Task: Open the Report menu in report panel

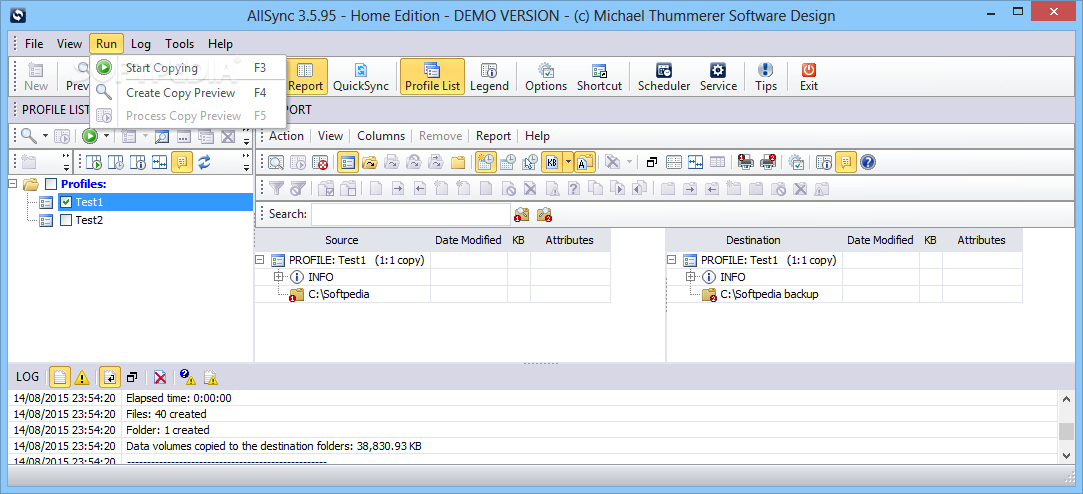Action: [x=493, y=136]
